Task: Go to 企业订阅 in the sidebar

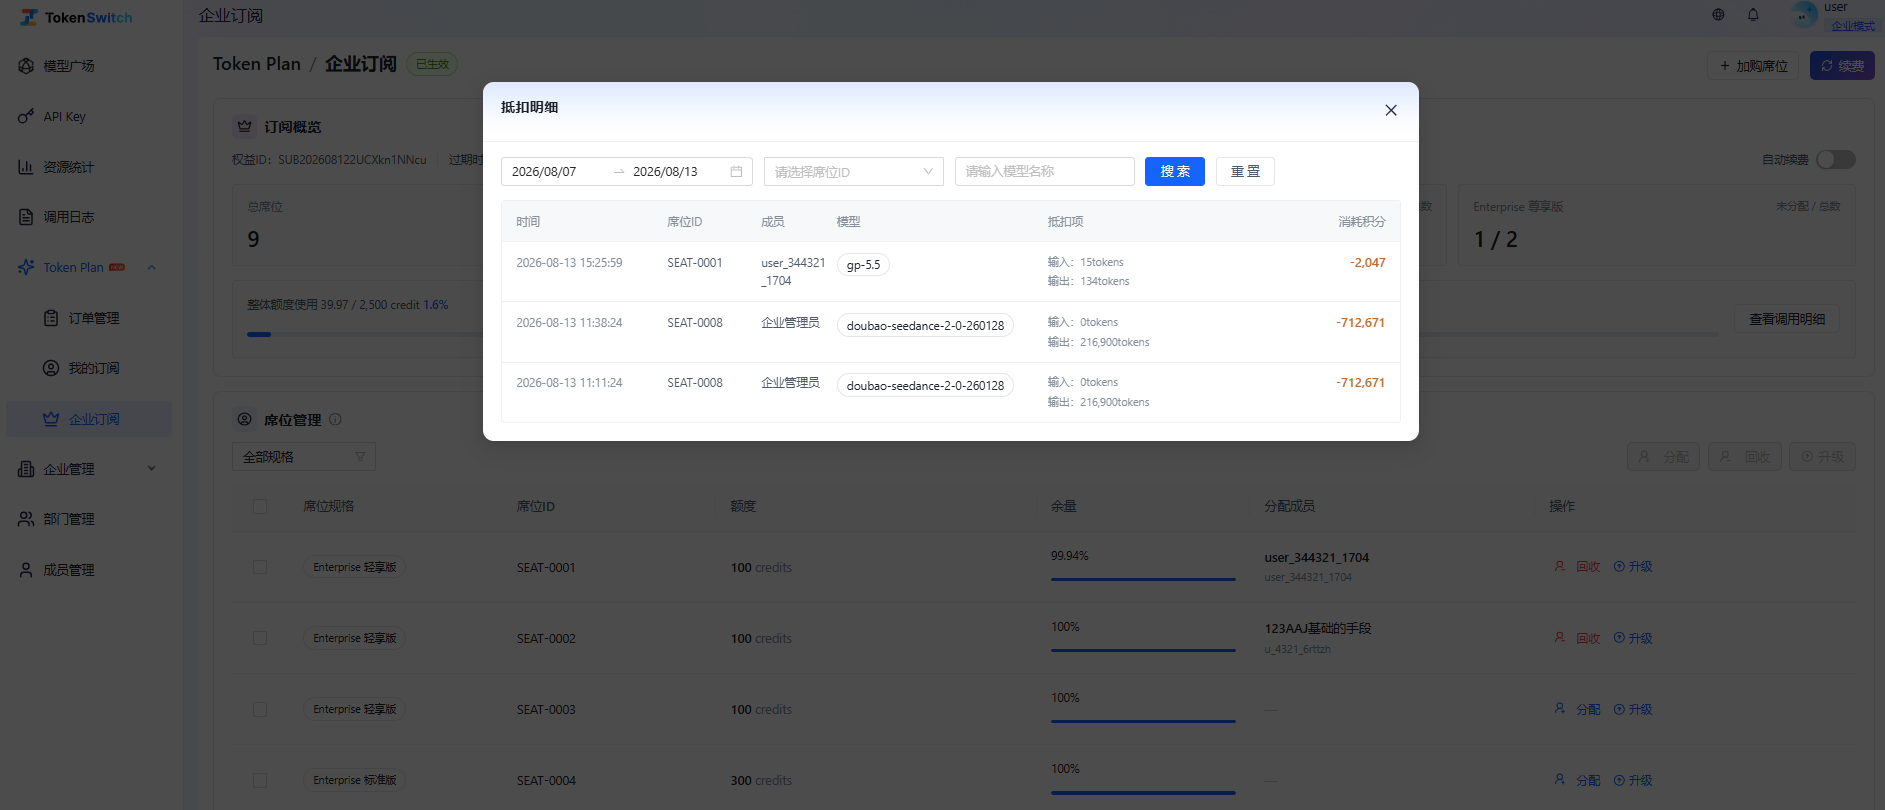Action: [x=89, y=419]
